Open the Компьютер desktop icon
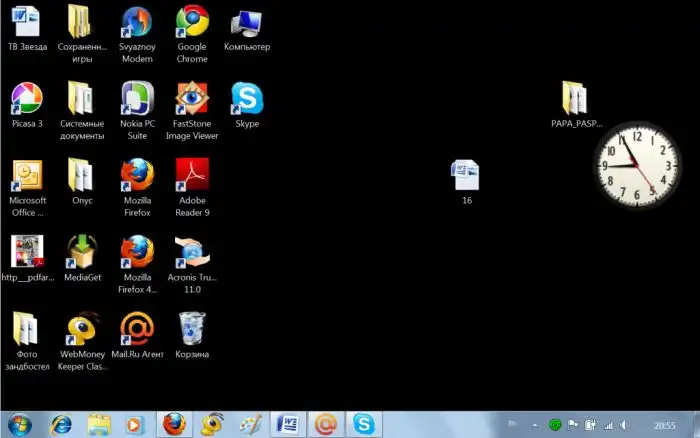Screen dimensions: 700x438 coord(247,22)
